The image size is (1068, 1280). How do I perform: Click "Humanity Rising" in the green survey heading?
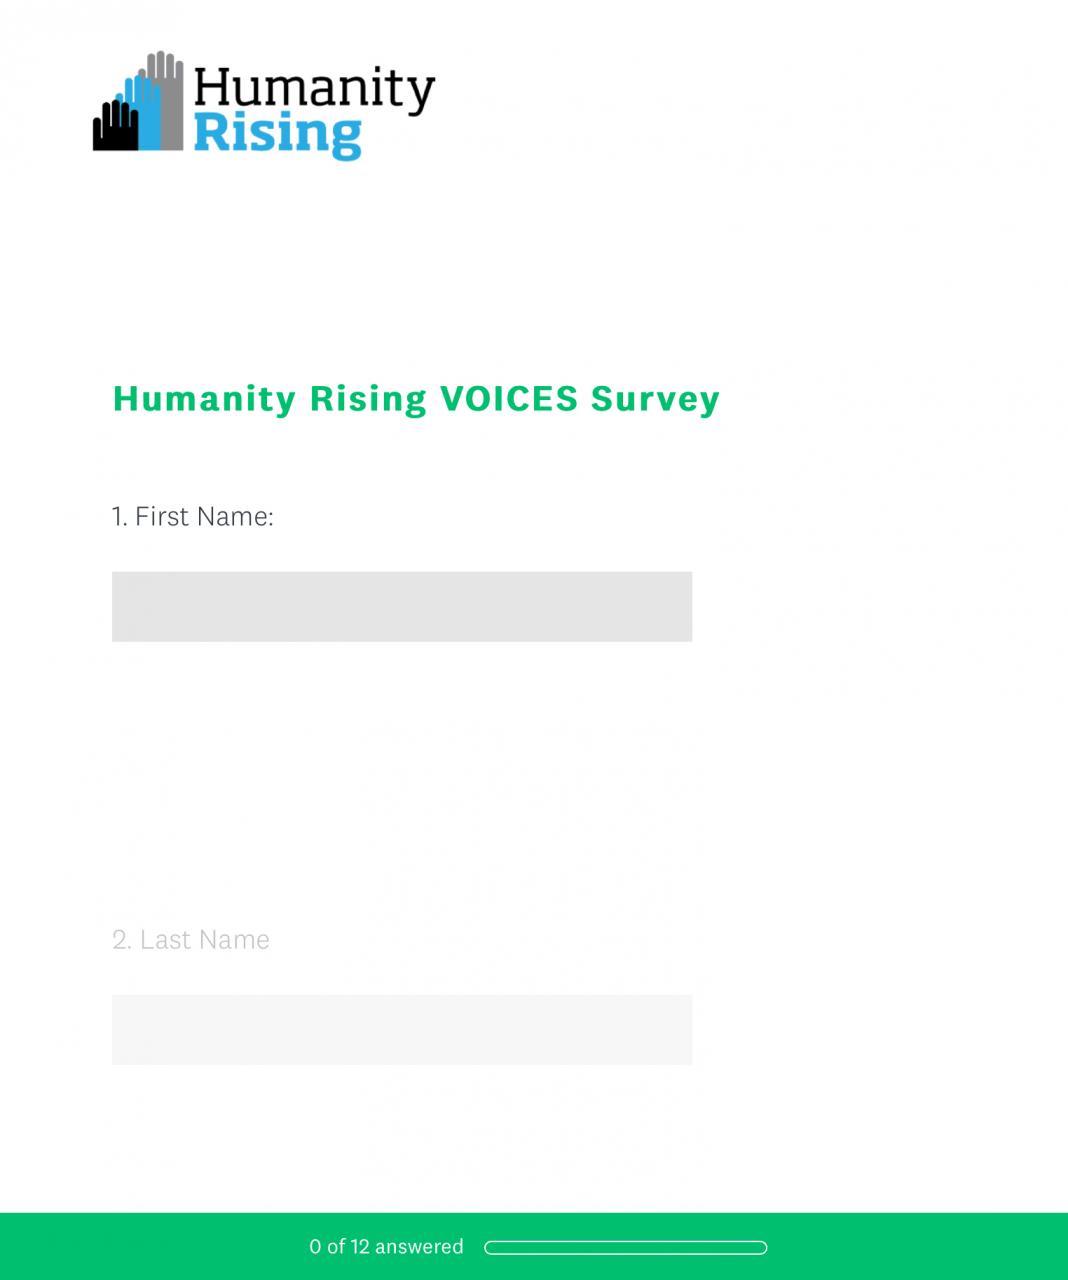tap(270, 398)
